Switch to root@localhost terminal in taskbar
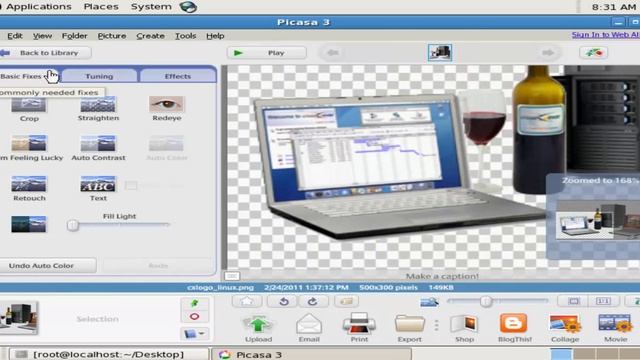The height and width of the screenshot is (360, 640). coord(109,354)
